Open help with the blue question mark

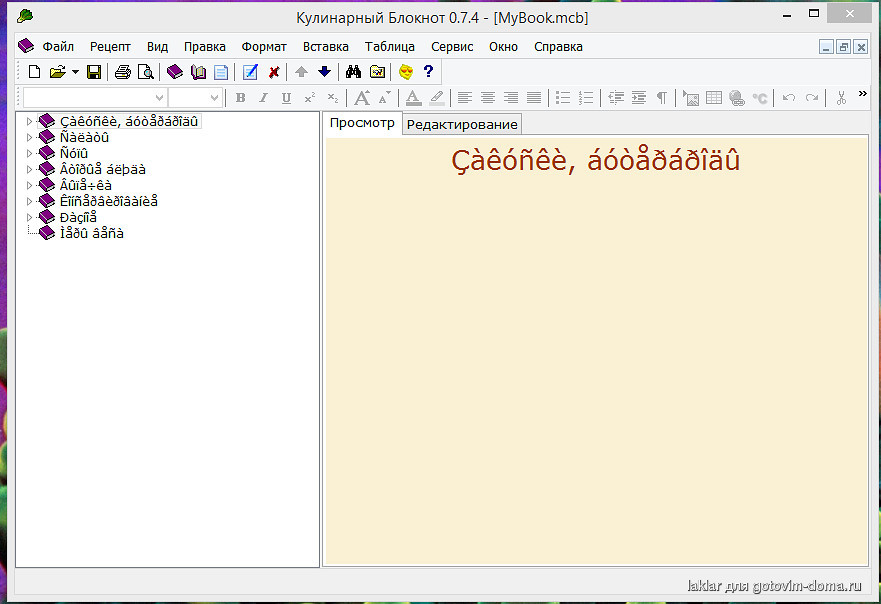tap(429, 71)
